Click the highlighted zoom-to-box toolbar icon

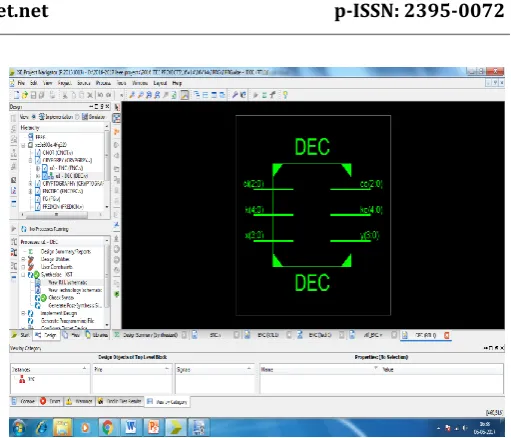pos(184,95)
